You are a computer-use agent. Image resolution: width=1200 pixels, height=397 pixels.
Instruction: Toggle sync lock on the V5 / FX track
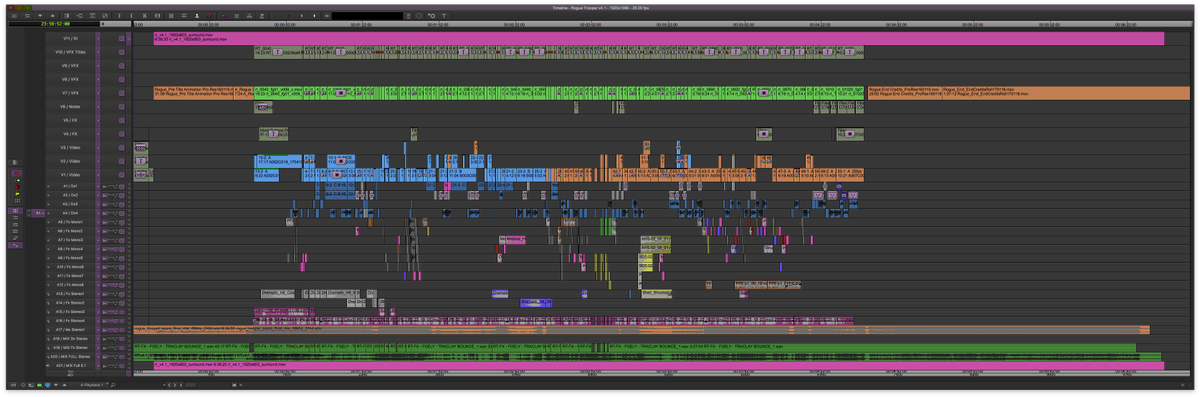[97, 120]
